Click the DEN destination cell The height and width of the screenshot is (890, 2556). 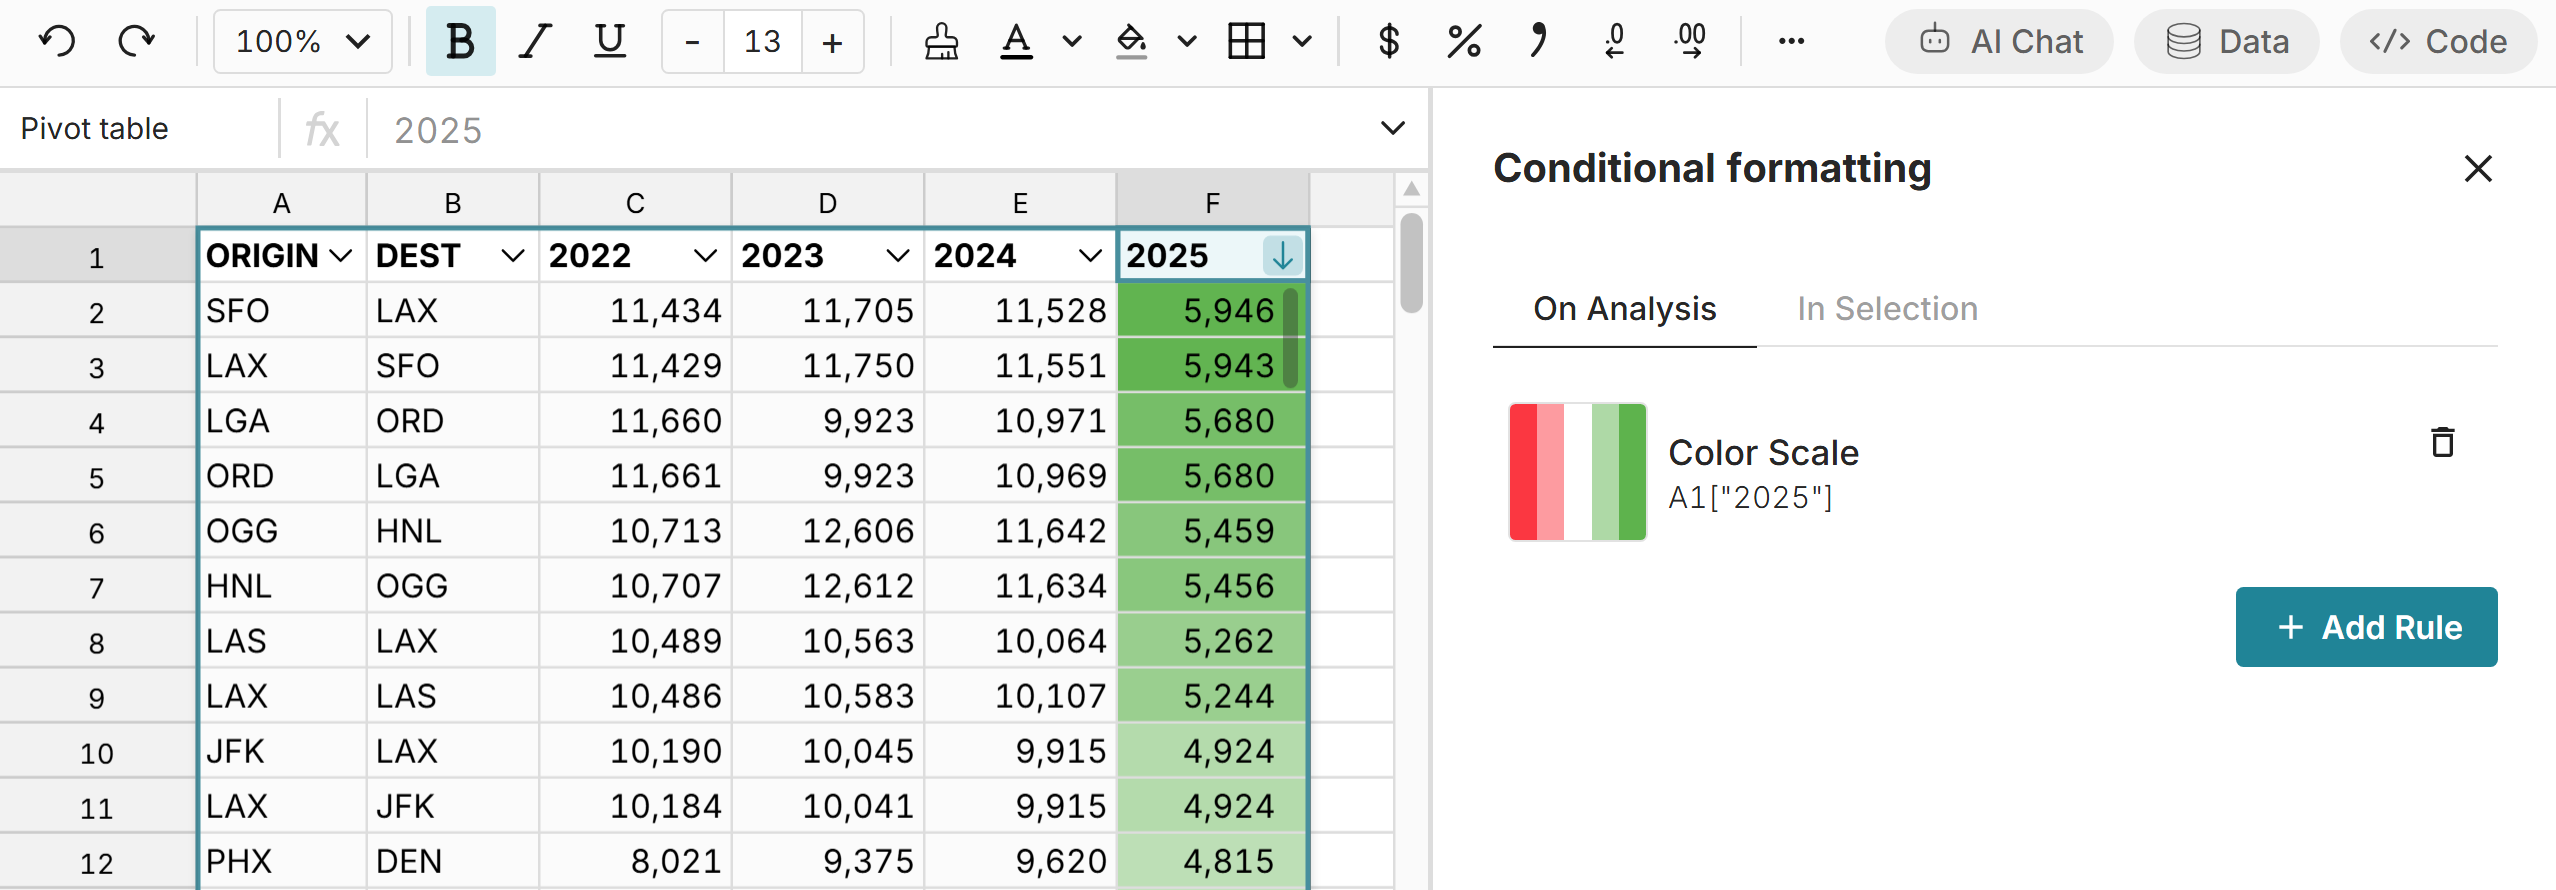453,861
